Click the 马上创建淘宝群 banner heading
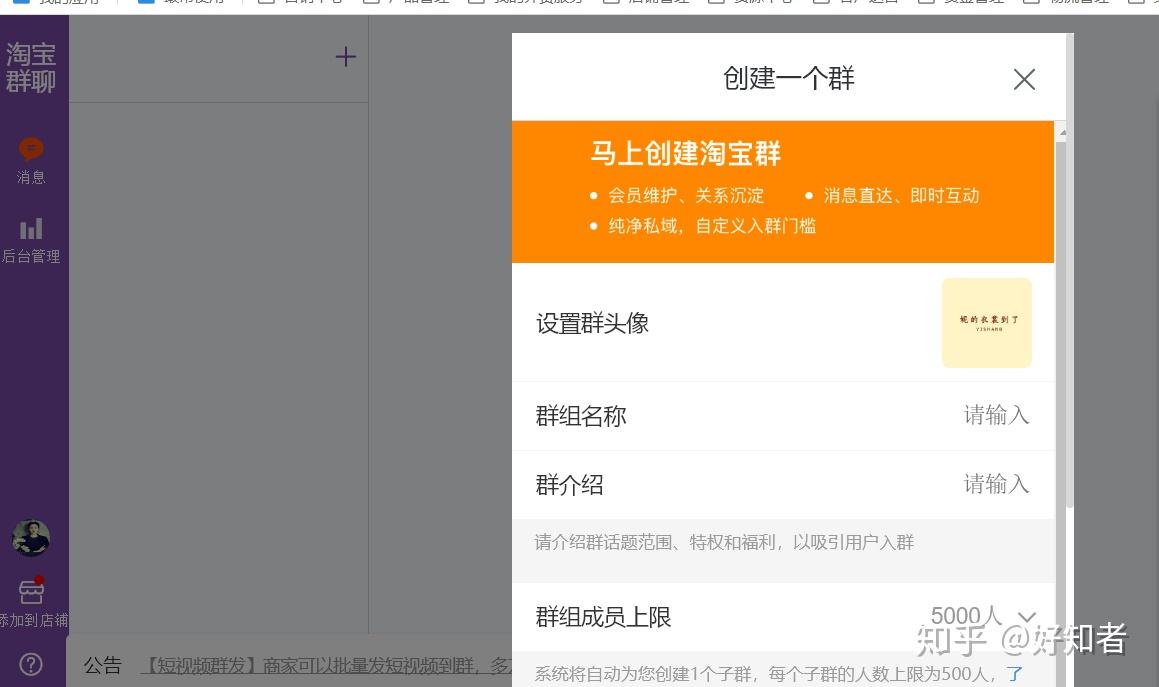The image size is (1159, 687). pos(685,154)
